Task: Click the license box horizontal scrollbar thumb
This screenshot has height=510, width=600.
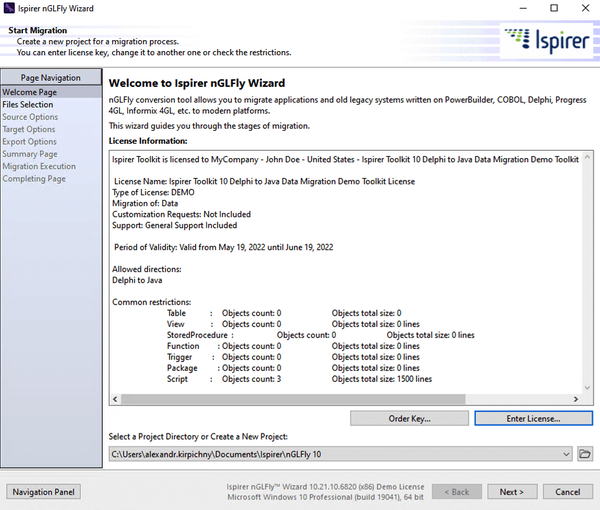Action: coord(293,399)
